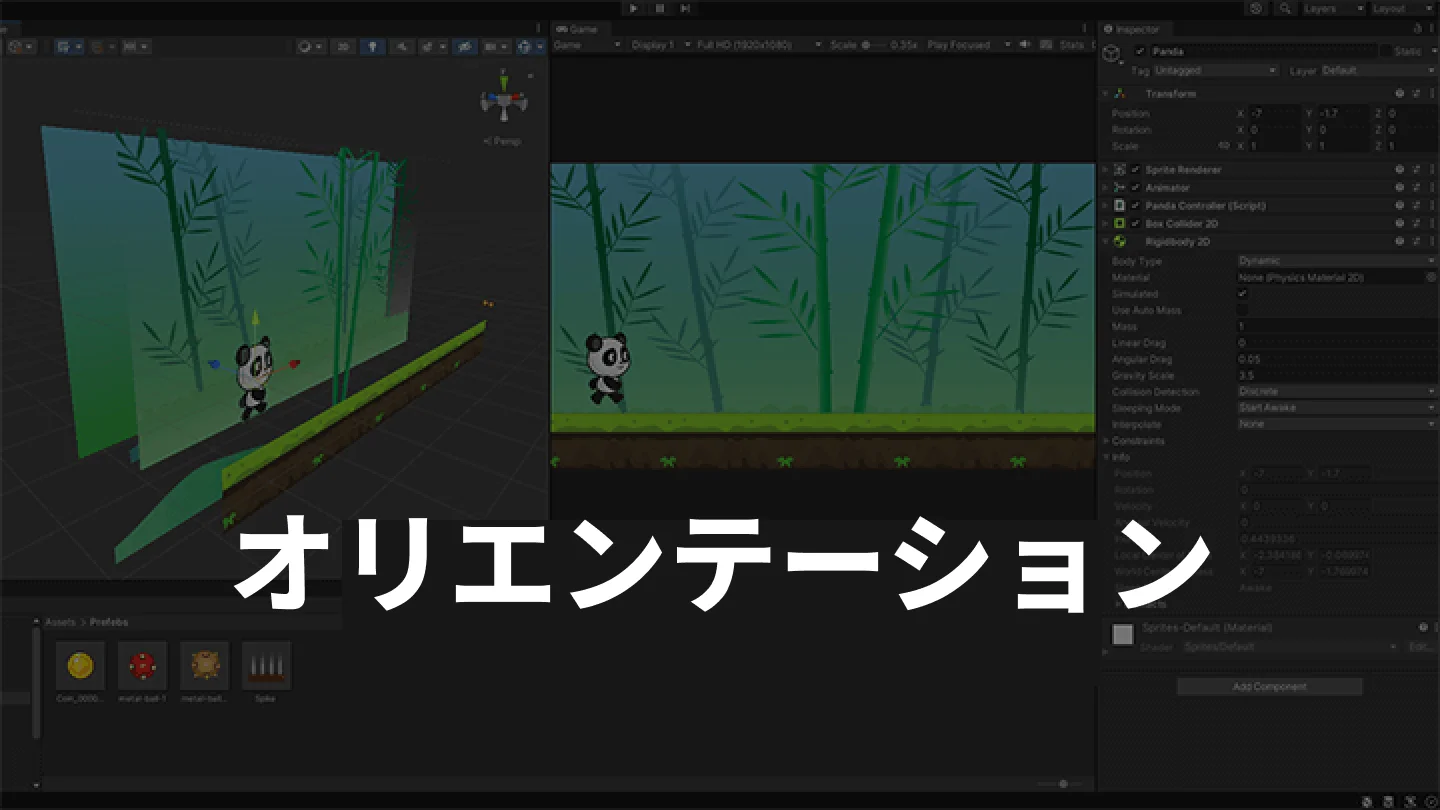Toggle Scene audio icon

(x=402, y=46)
